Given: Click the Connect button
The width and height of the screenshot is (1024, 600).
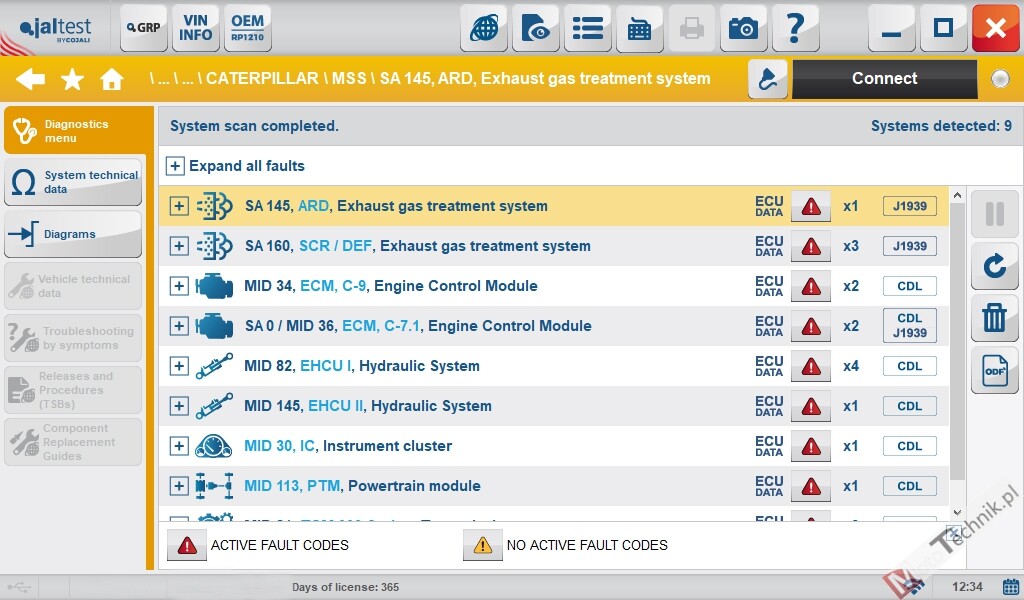Looking at the screenshot, I should click(x=884, y=79).
